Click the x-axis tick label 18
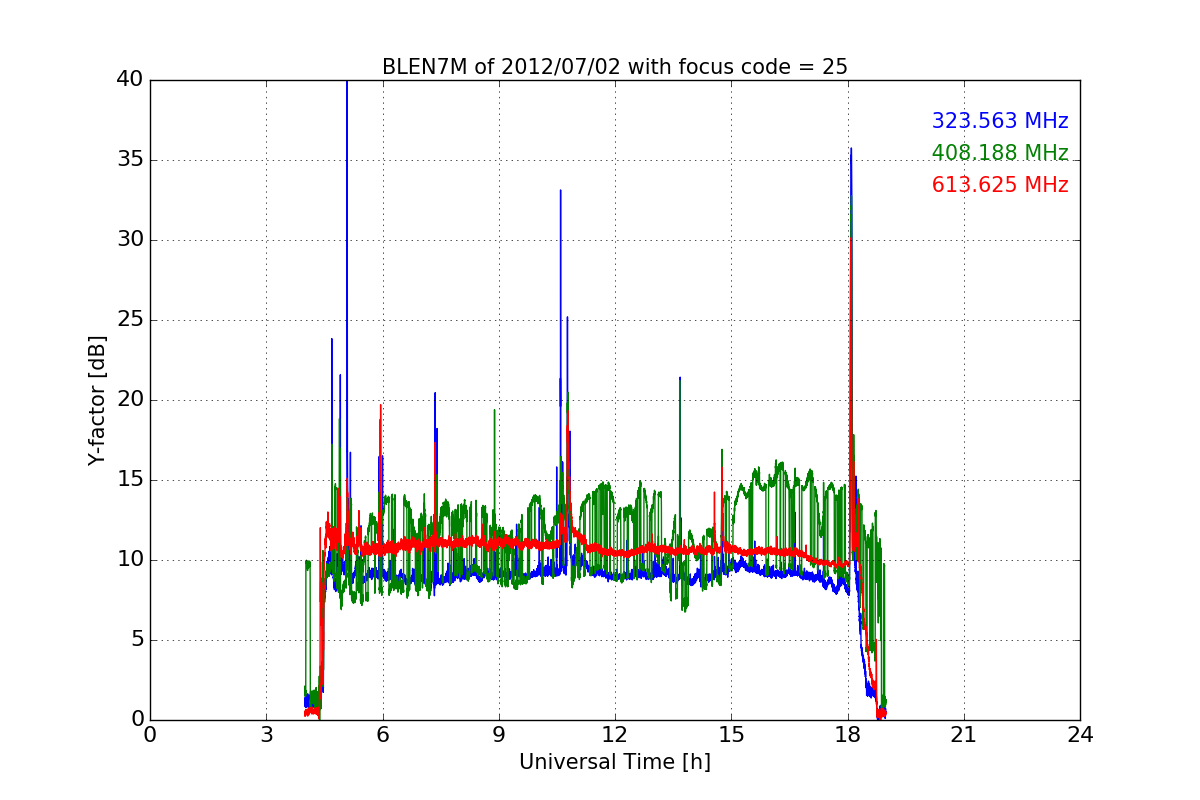 pyautogui.click(x=847, y=735)
